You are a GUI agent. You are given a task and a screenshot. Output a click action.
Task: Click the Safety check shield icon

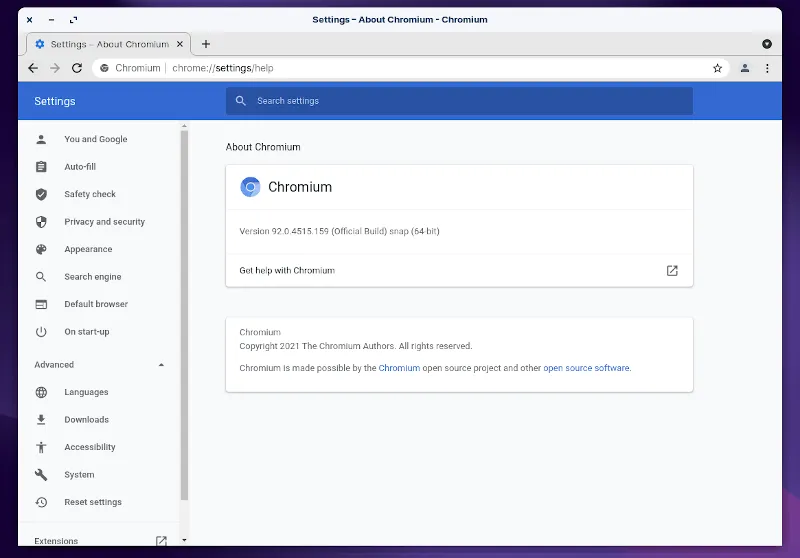pyautogui.click(x=41, y=194)
